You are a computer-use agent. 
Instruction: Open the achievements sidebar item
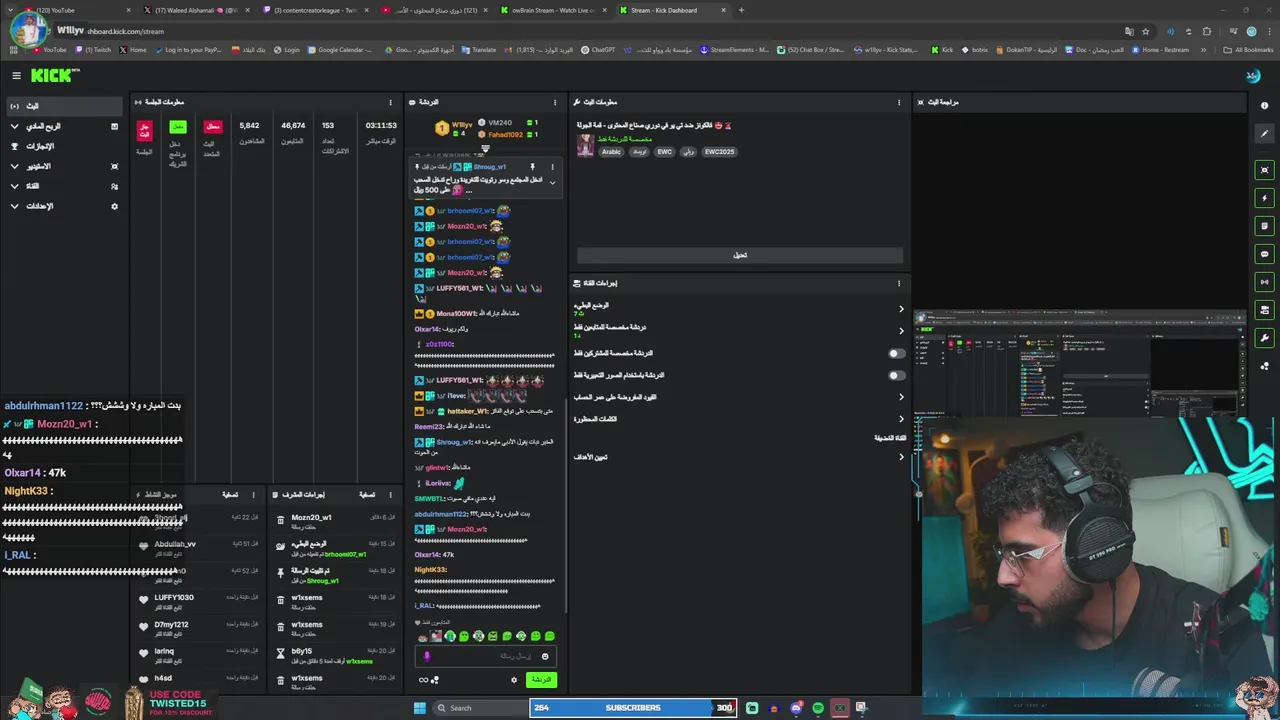coord(62,146)
